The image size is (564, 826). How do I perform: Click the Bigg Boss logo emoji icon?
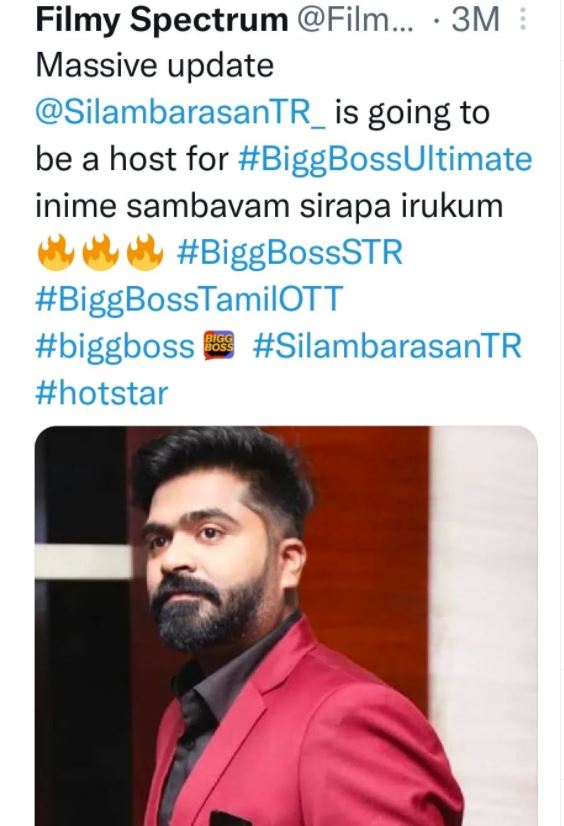[x=219, y=346]
